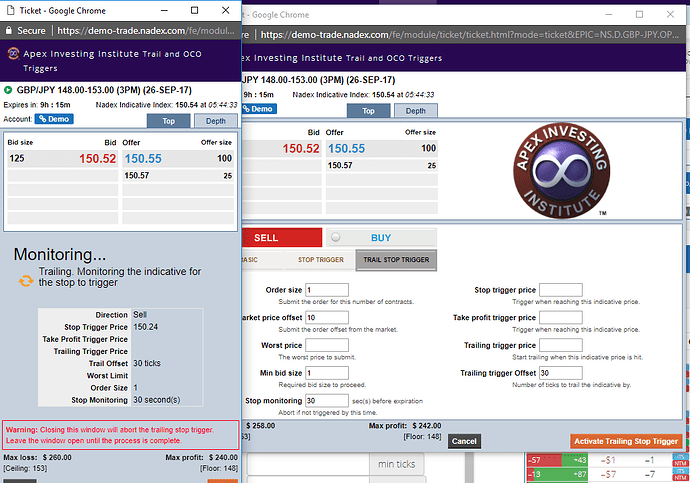The image size is (690, 483).
Task: Choose the red SELL direction button
Action: click(x=282, y=238)
